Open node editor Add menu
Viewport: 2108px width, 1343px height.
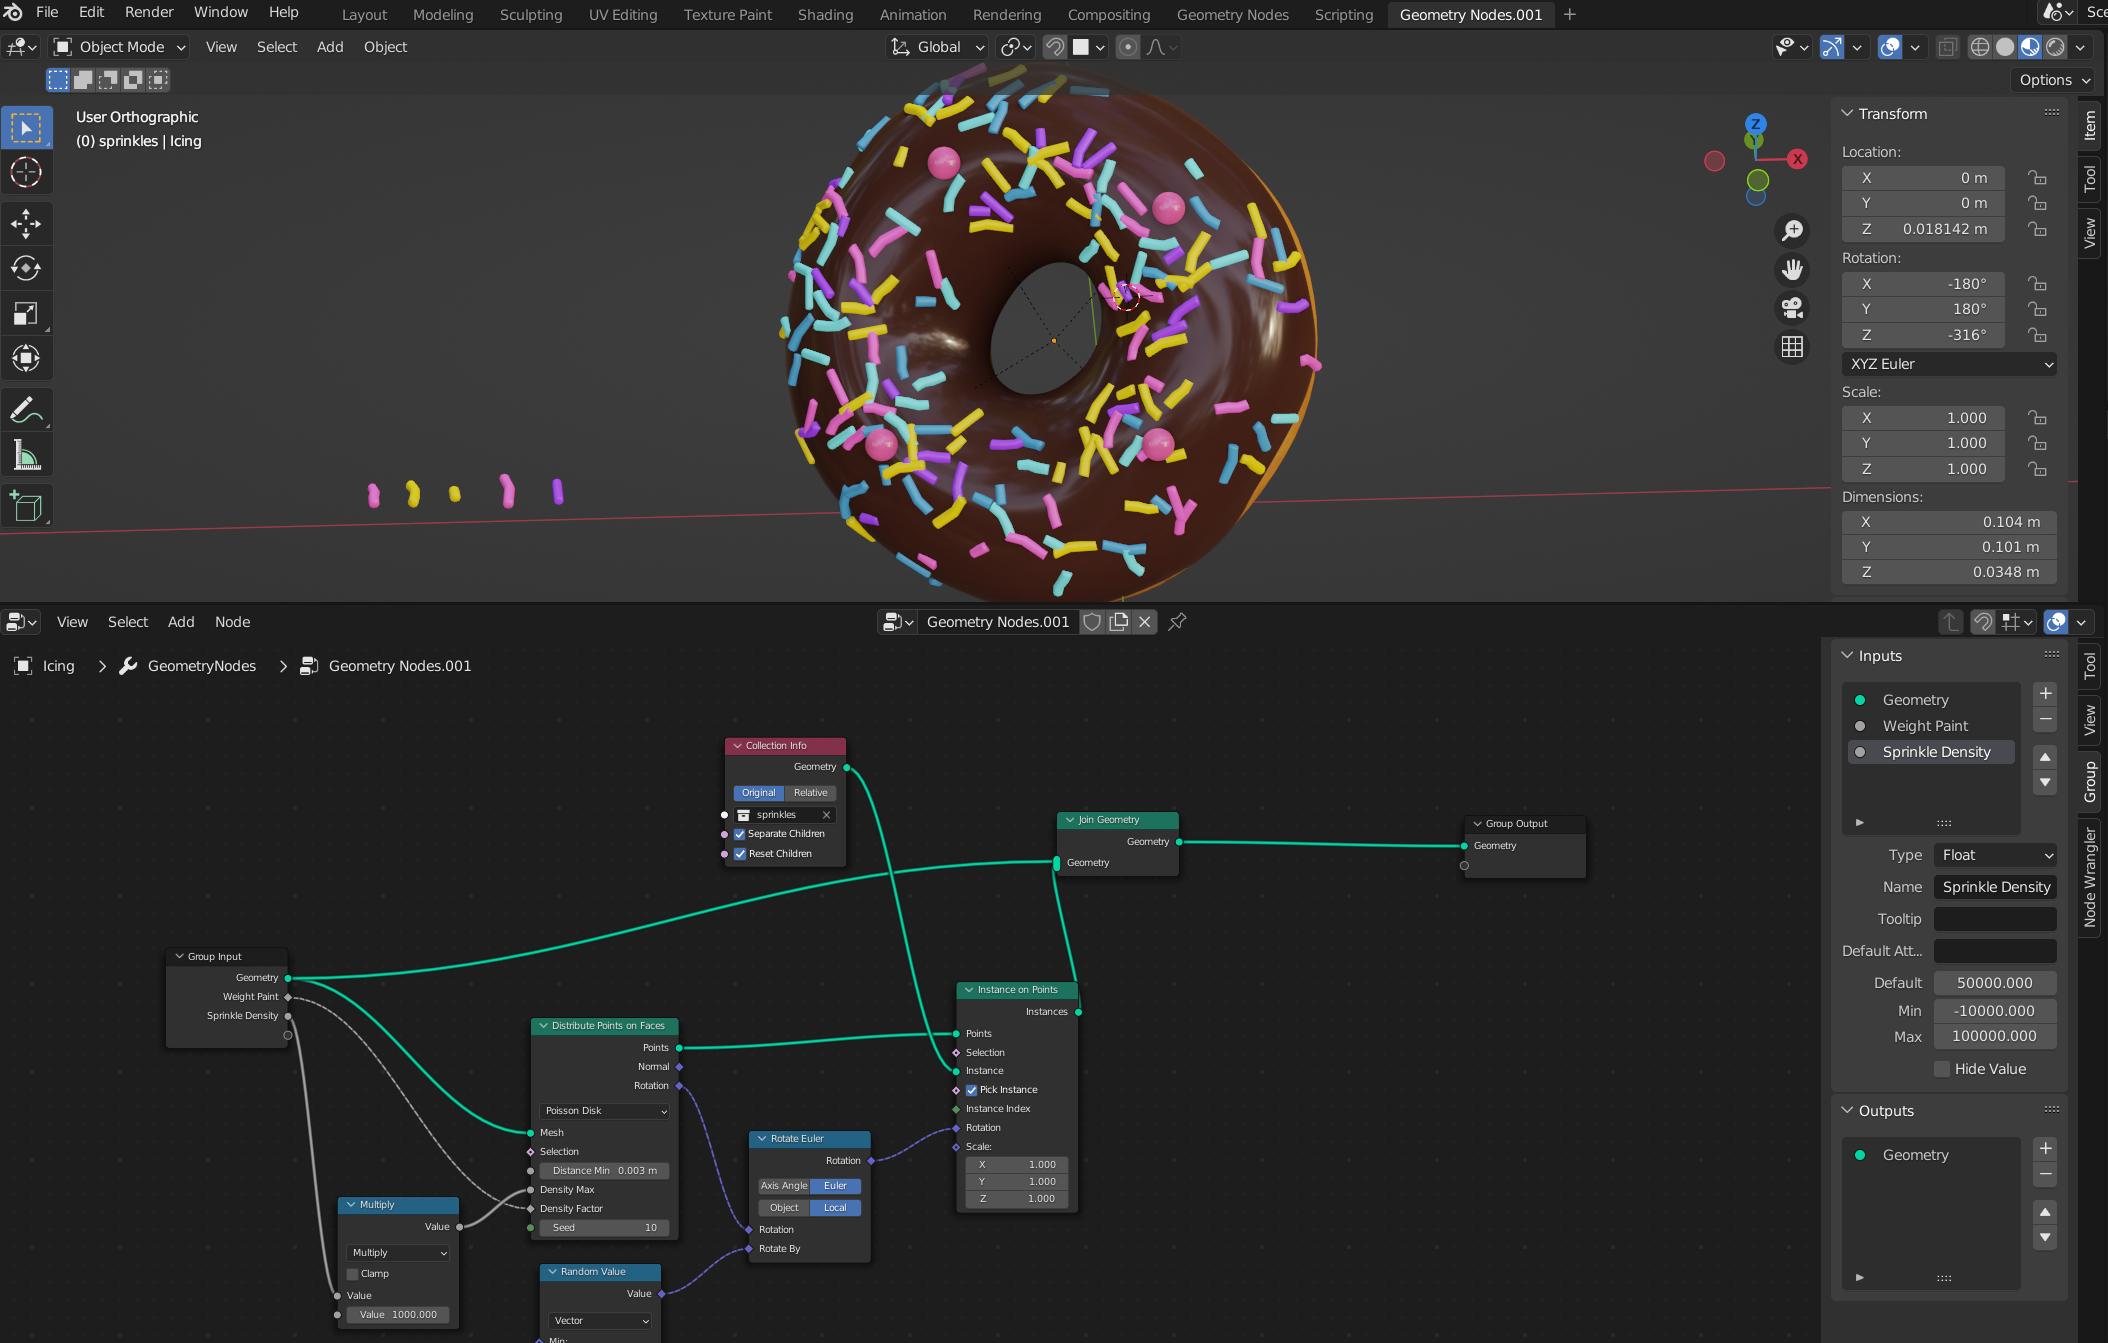[181, 622]
